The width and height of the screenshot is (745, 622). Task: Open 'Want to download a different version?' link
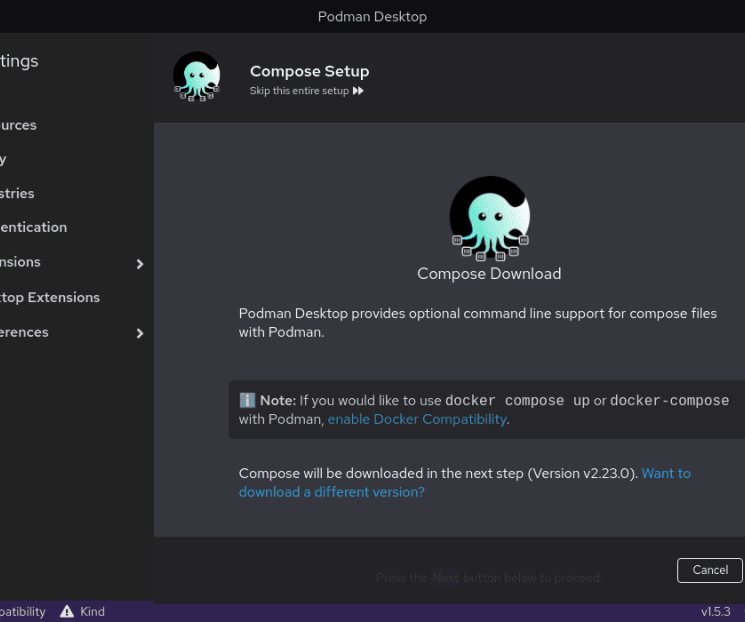click(465, 482)
